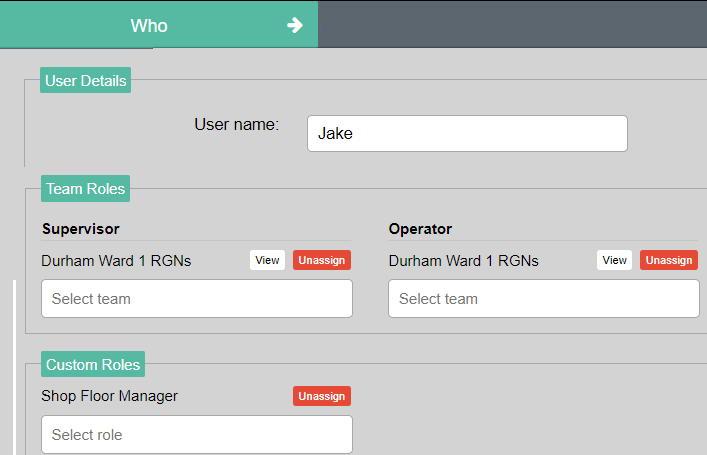The image size is (707, 455).
Task: Select the Operator column heading
Action: click(x=420, y=229)
